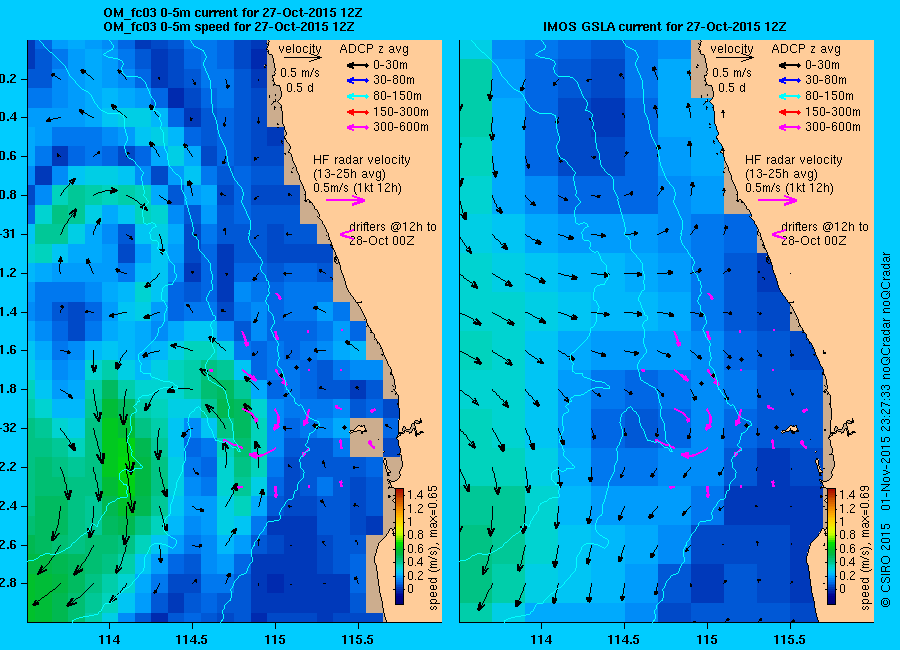Screen dimensions: 900x650
Task: Click the cyan 80-150m arrow in right legend
Action: click(790, 96)
